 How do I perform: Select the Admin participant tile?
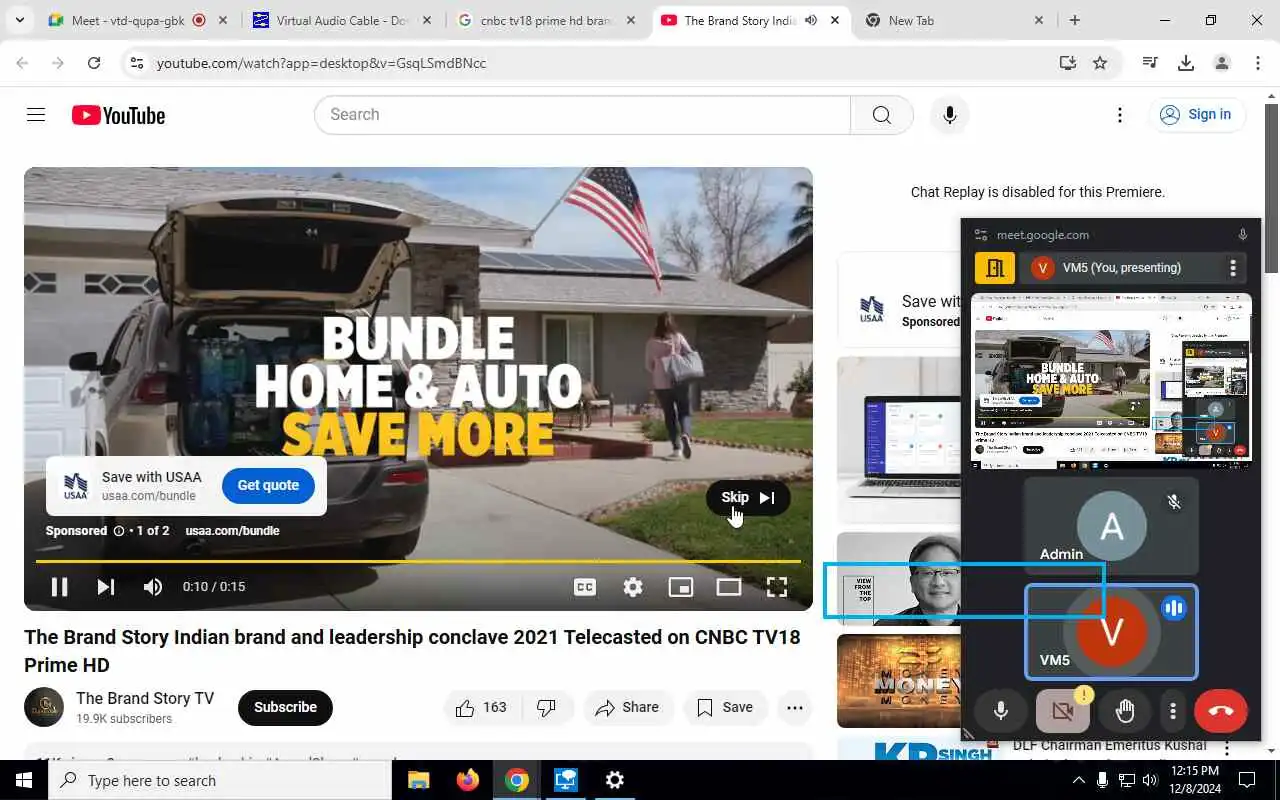[x=1111, y=526]
